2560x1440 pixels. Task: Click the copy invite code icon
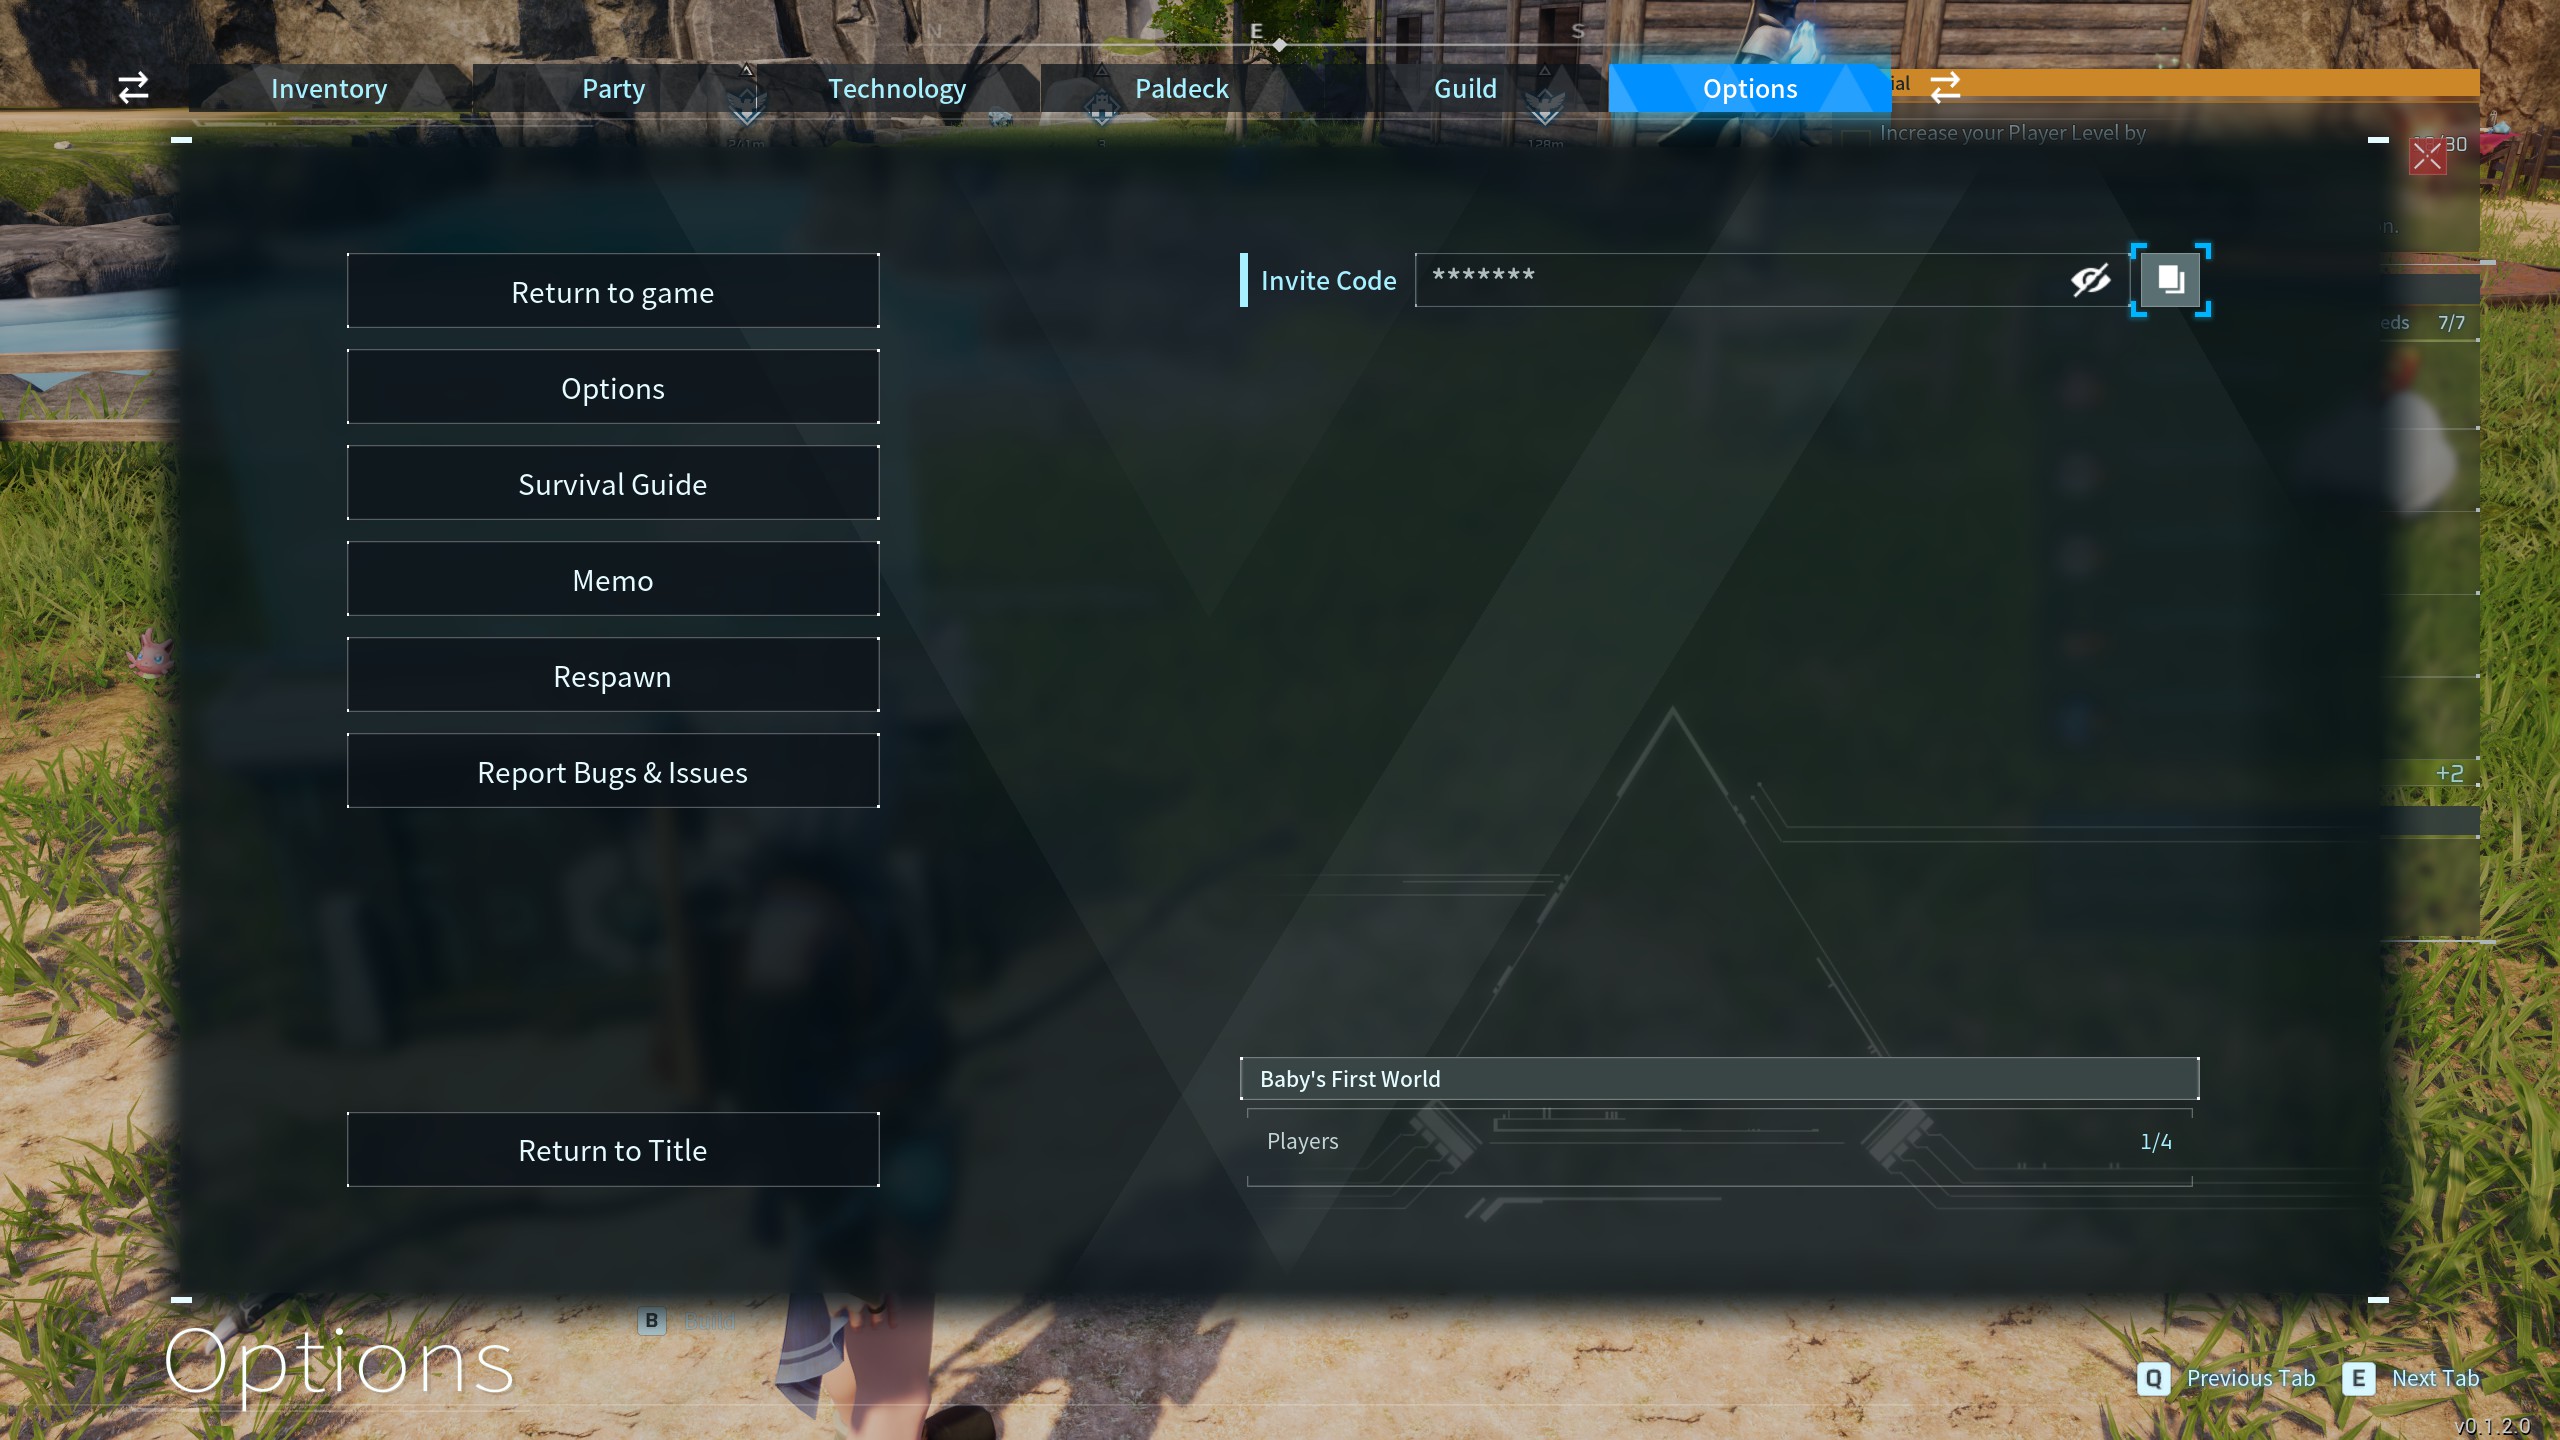coord(2170,278)
